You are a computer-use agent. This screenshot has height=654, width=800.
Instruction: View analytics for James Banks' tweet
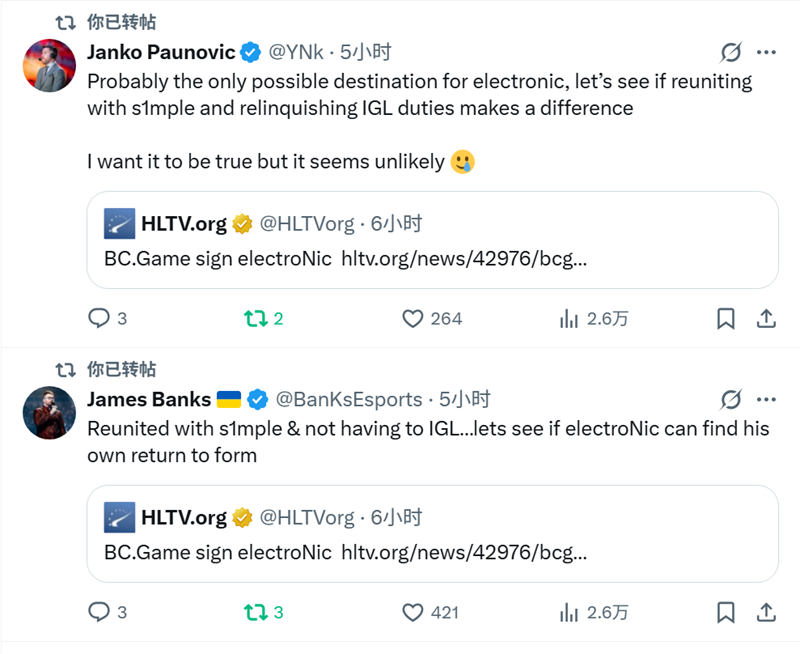click(x=569, y=611)
